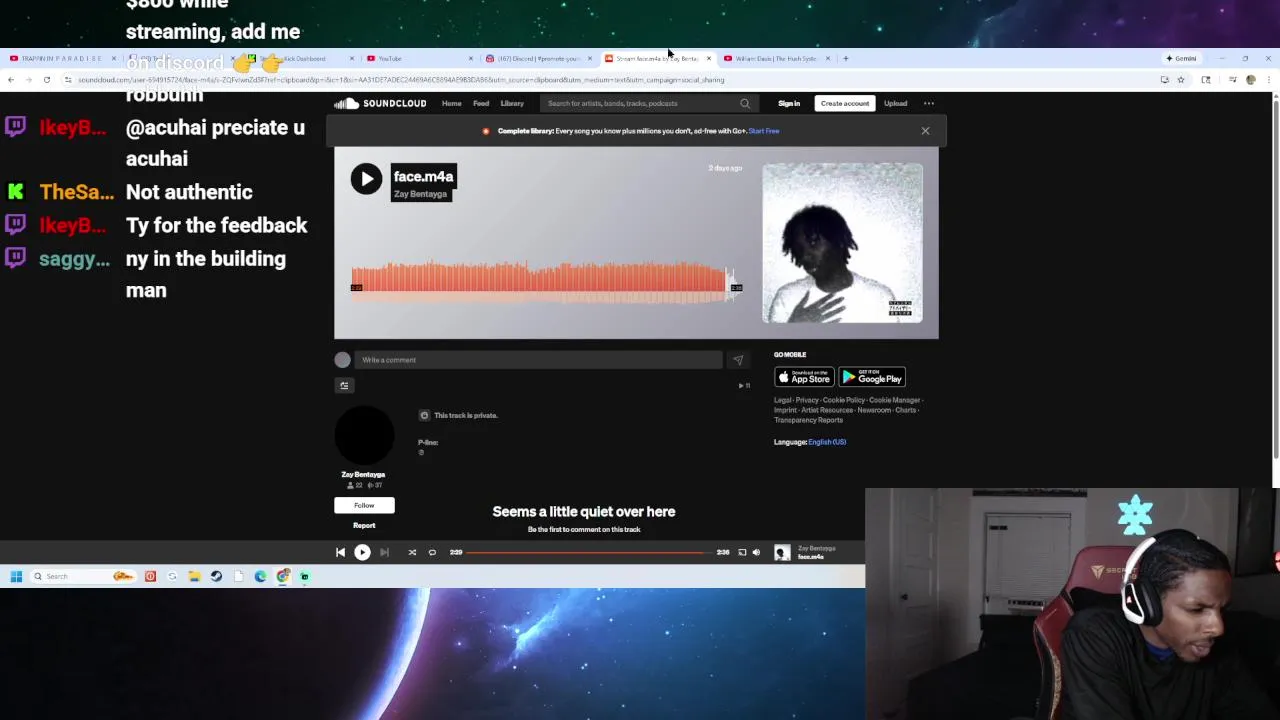This screenshot has width=1280, height=720.
Task: Click the face.m4a track title
Action: click(x=423, y=176)
